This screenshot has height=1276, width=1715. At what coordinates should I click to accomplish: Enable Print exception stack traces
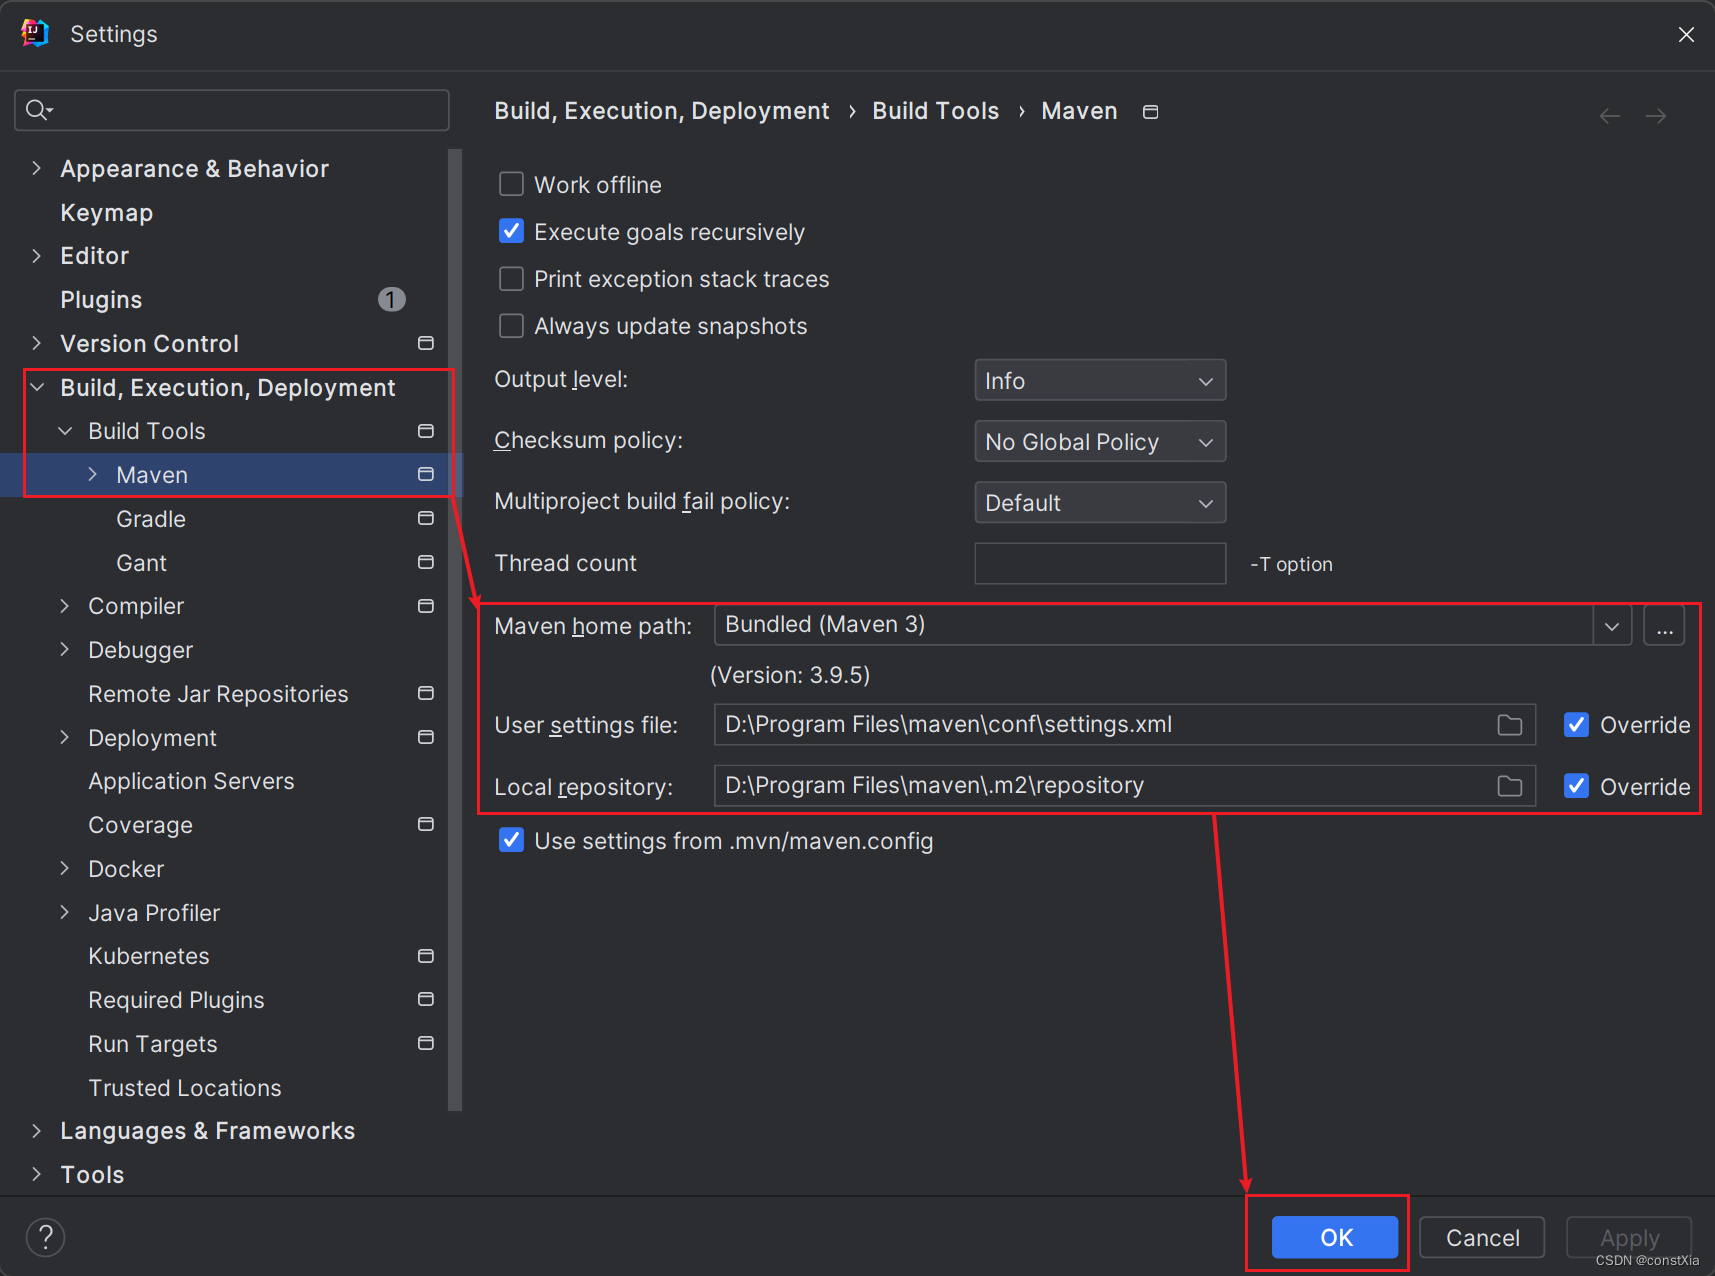[511, 278]
